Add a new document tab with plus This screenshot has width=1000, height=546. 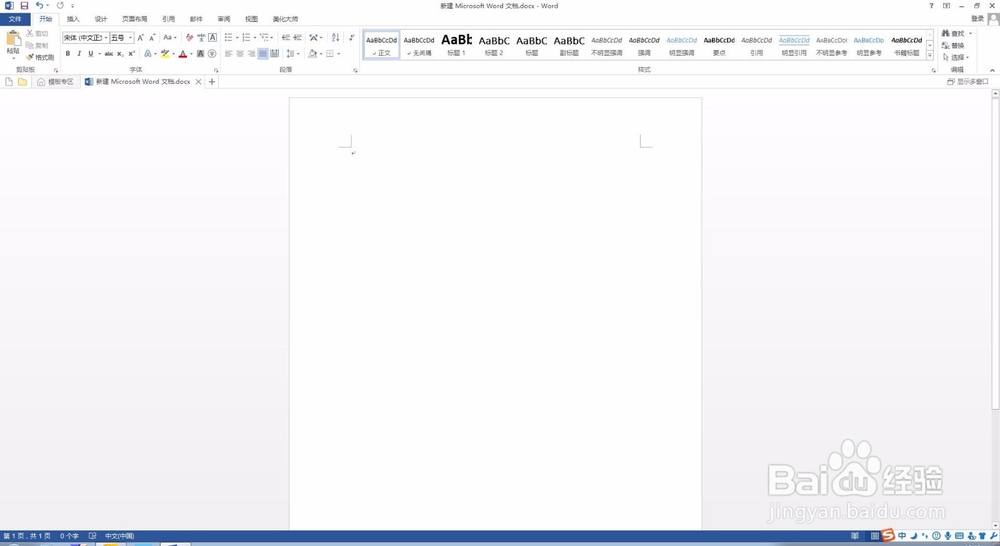(x=212, y=82)
